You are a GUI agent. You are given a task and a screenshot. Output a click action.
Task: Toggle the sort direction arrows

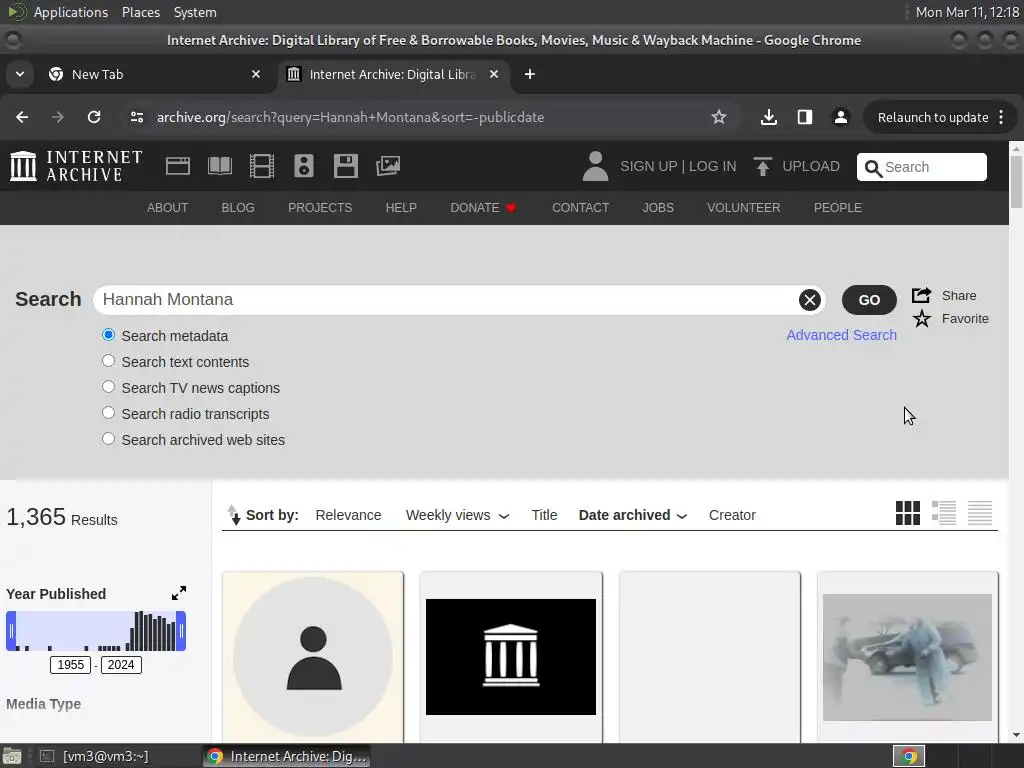(234, 515)
